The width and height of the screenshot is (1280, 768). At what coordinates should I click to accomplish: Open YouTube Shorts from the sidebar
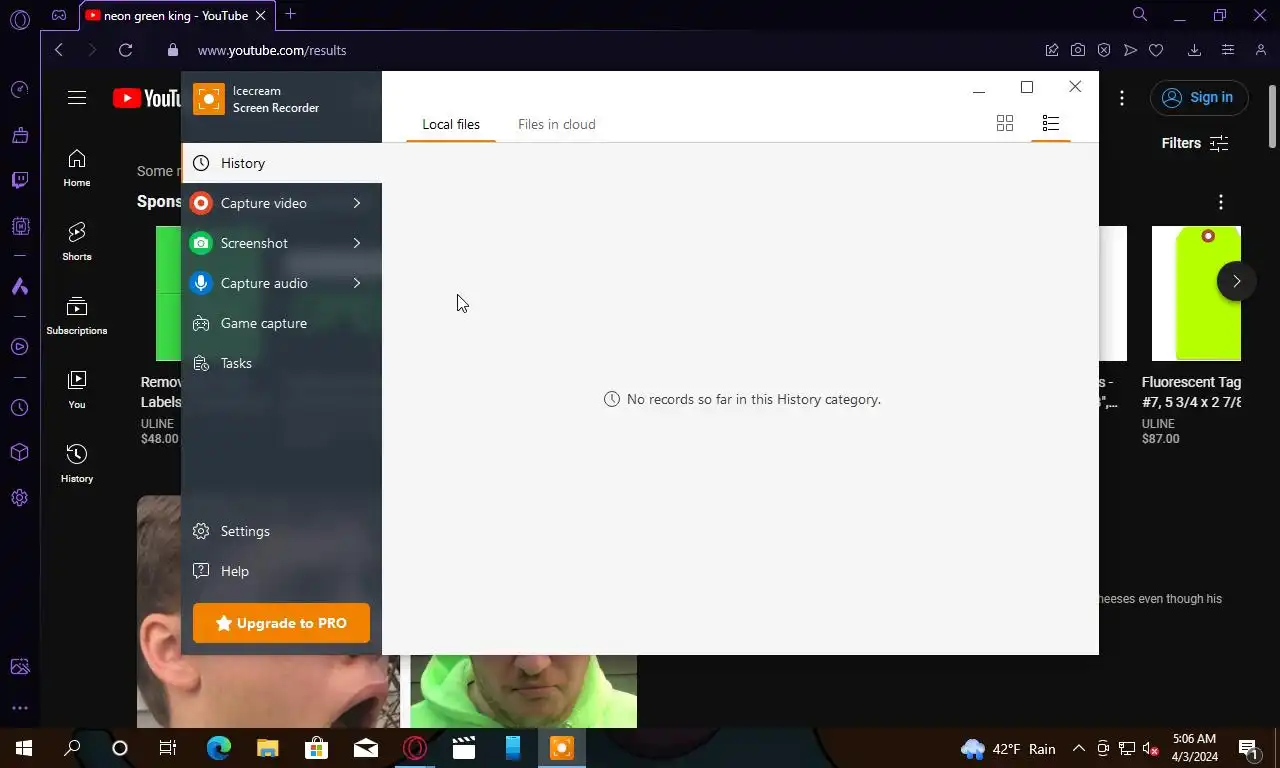[x=77, y=242]
